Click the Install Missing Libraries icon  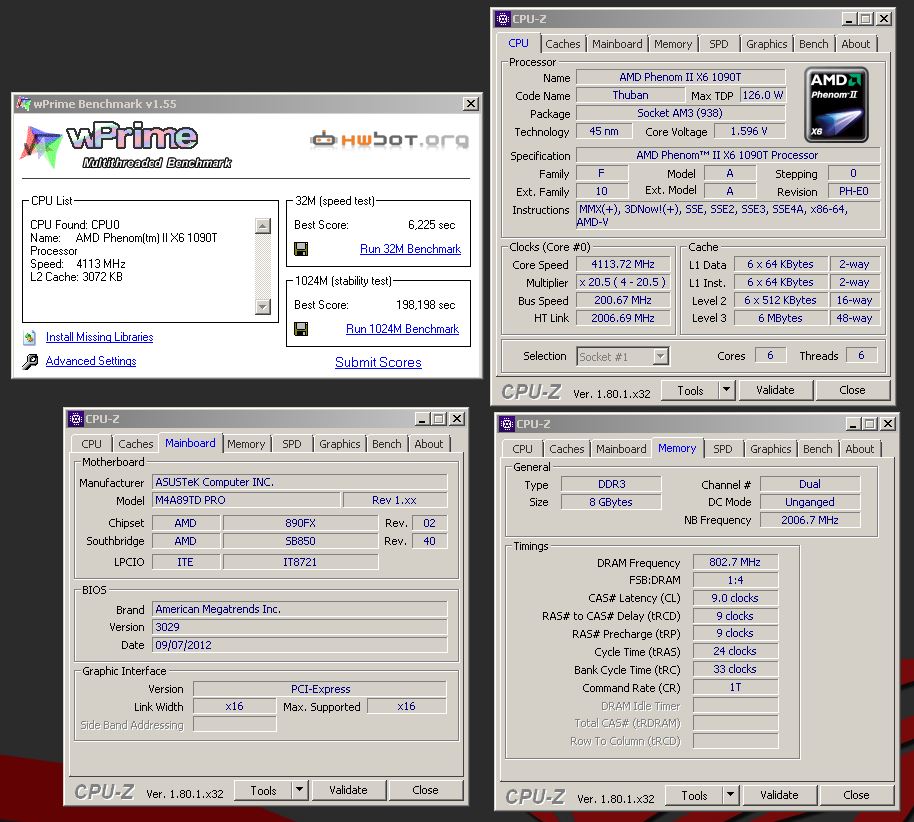[x=29, y=337]
